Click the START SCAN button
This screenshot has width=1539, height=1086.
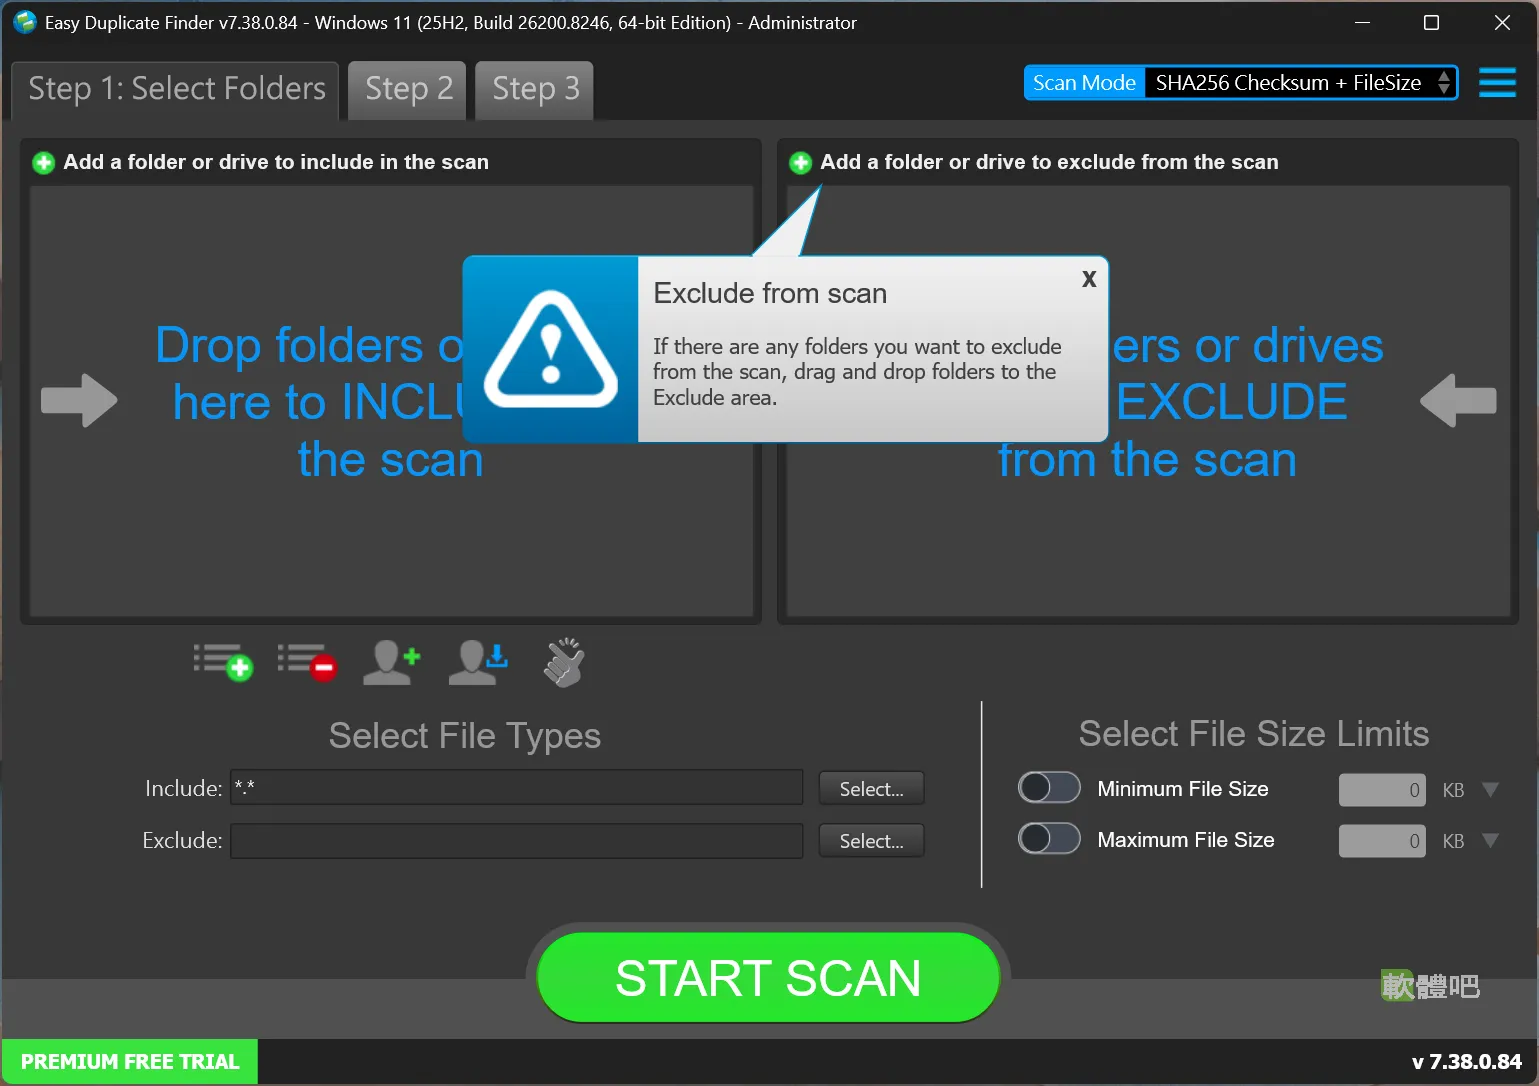(x=768, y=977)
